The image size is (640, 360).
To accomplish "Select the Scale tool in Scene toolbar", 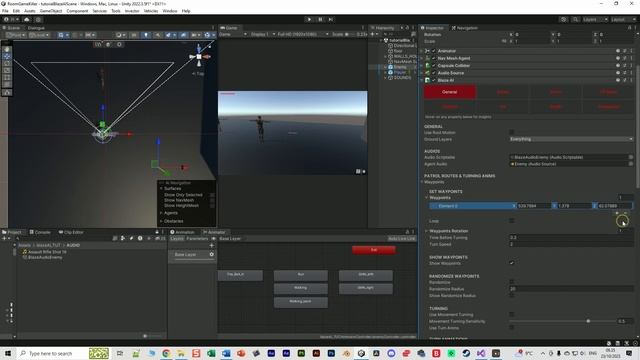I will click(x=7, y=70).
